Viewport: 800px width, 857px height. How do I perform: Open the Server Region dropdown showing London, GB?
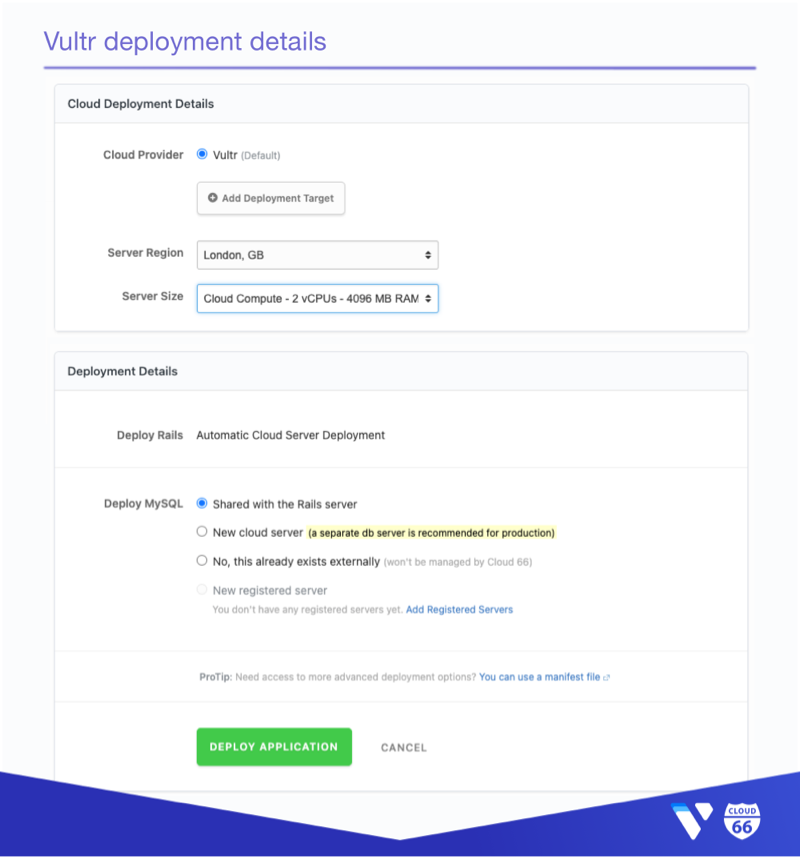(x=317, y=255)
